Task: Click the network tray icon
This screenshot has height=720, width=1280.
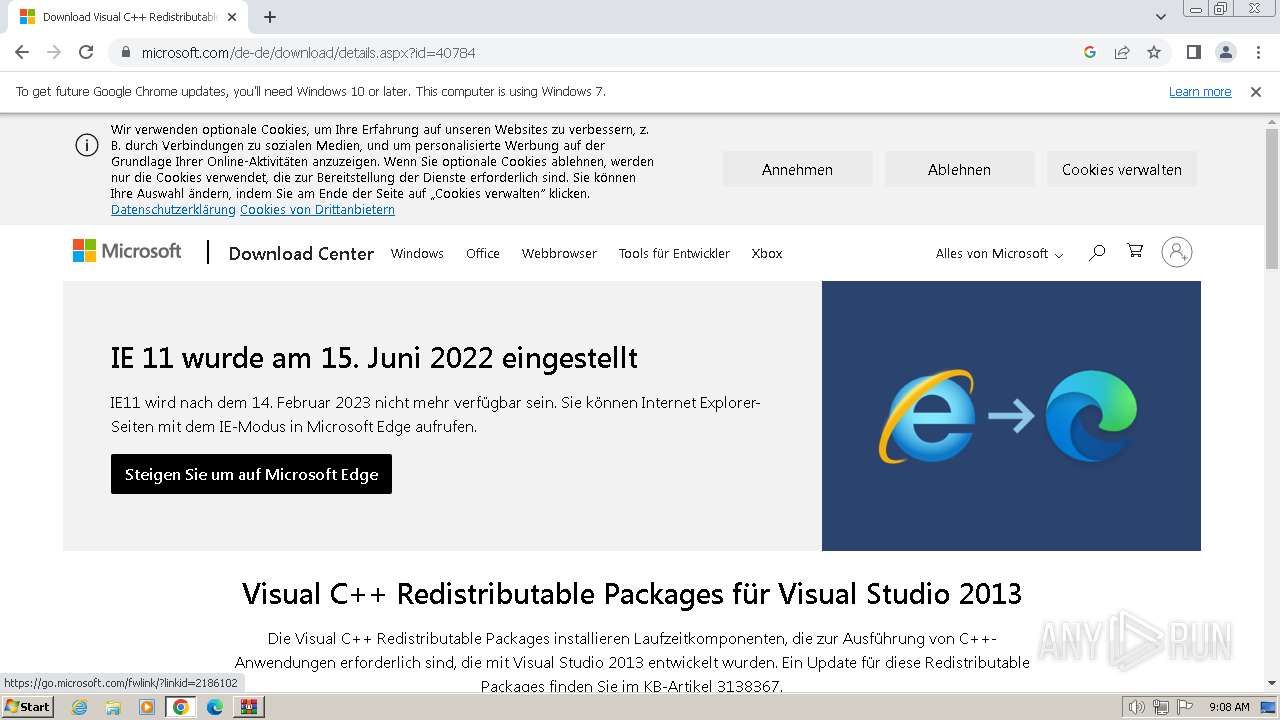Action: (1161, 707)
